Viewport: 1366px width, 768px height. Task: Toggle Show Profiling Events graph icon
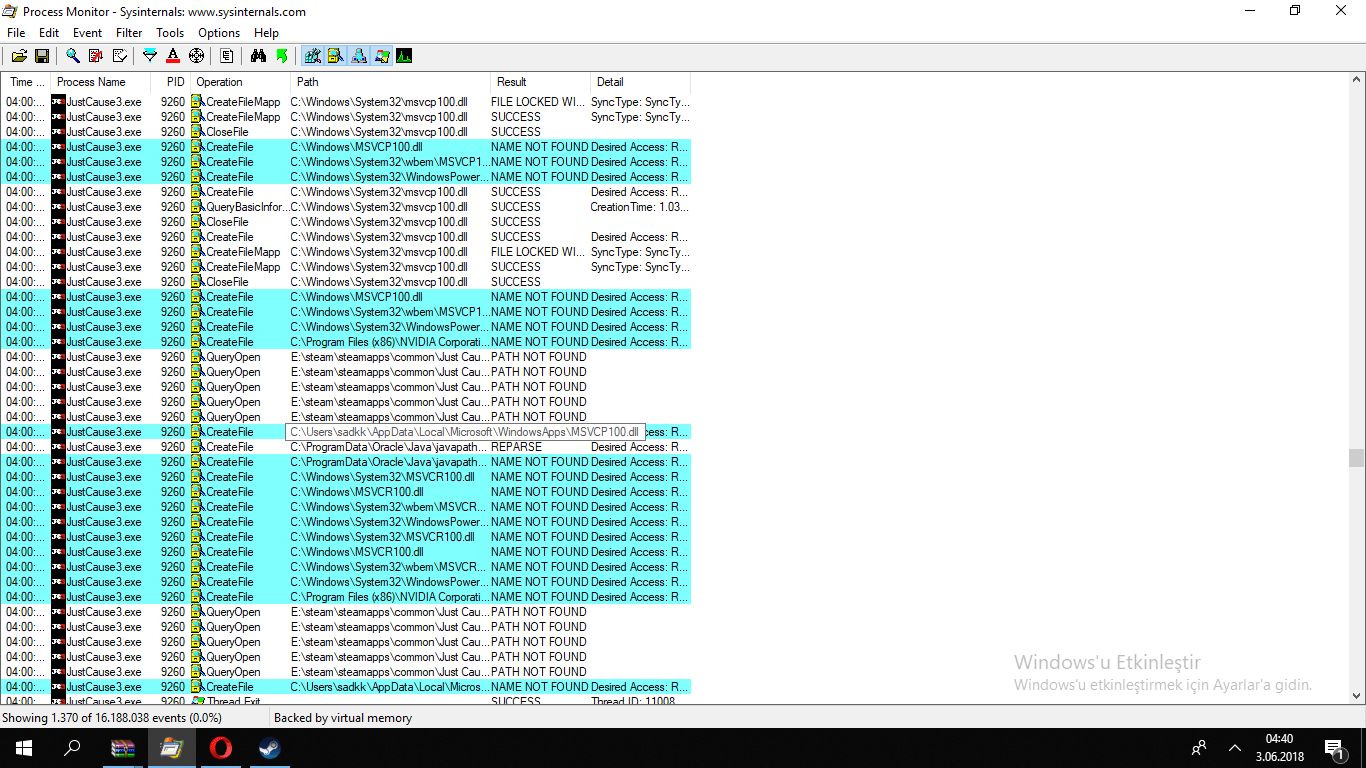[405, 56]
